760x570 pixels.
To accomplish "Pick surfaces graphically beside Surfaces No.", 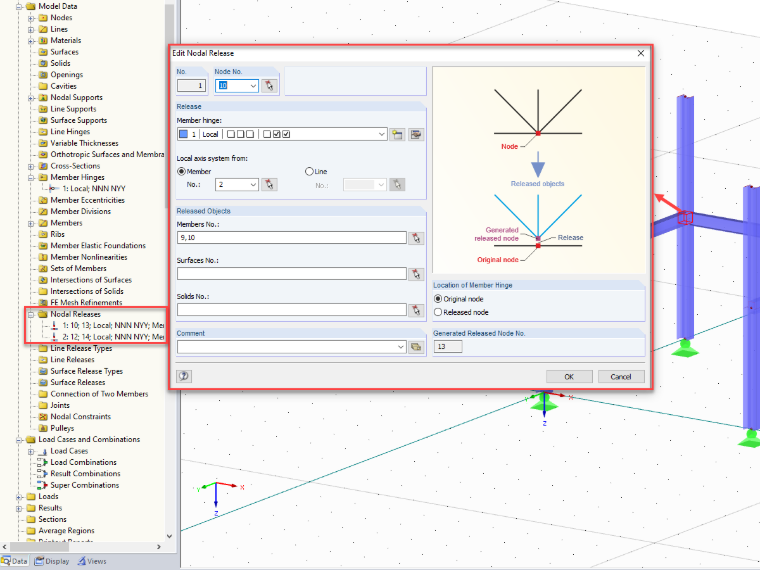I will point(416,274).
